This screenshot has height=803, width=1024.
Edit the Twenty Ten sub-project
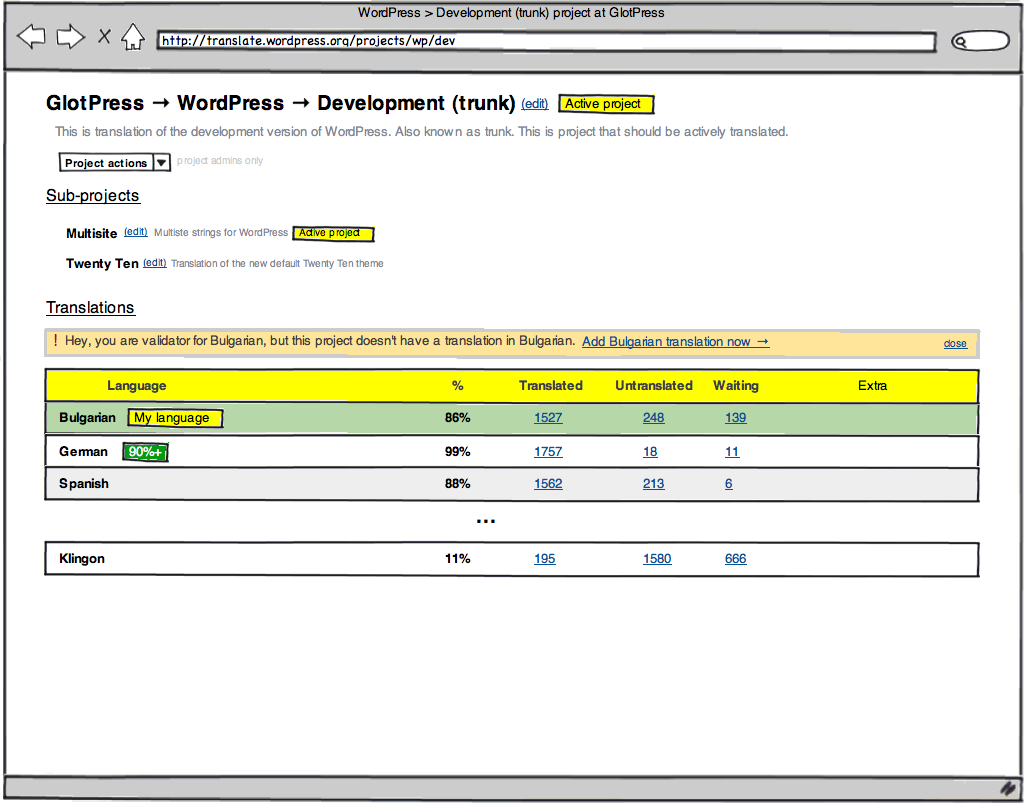[x=154, y=263]
